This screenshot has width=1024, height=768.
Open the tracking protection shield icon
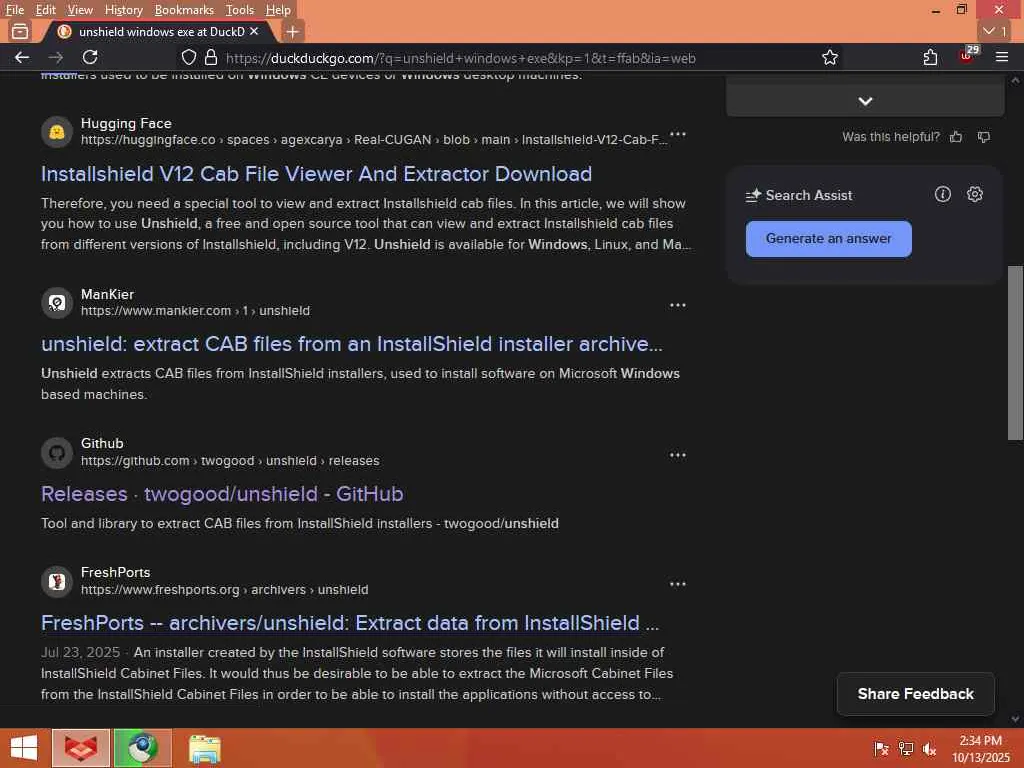tap(189, 57)
